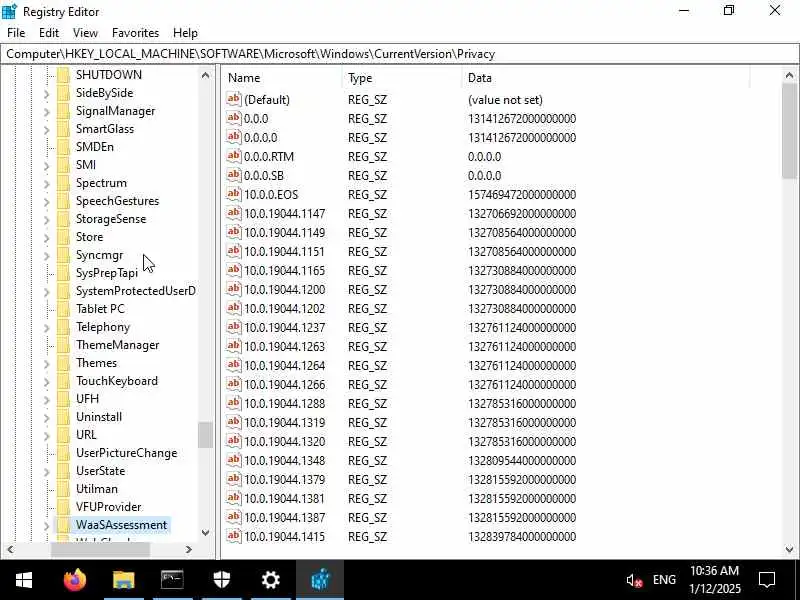Click the registry path address bar
The height and width of the screenshot is (600, 800).
click(399, 54)
